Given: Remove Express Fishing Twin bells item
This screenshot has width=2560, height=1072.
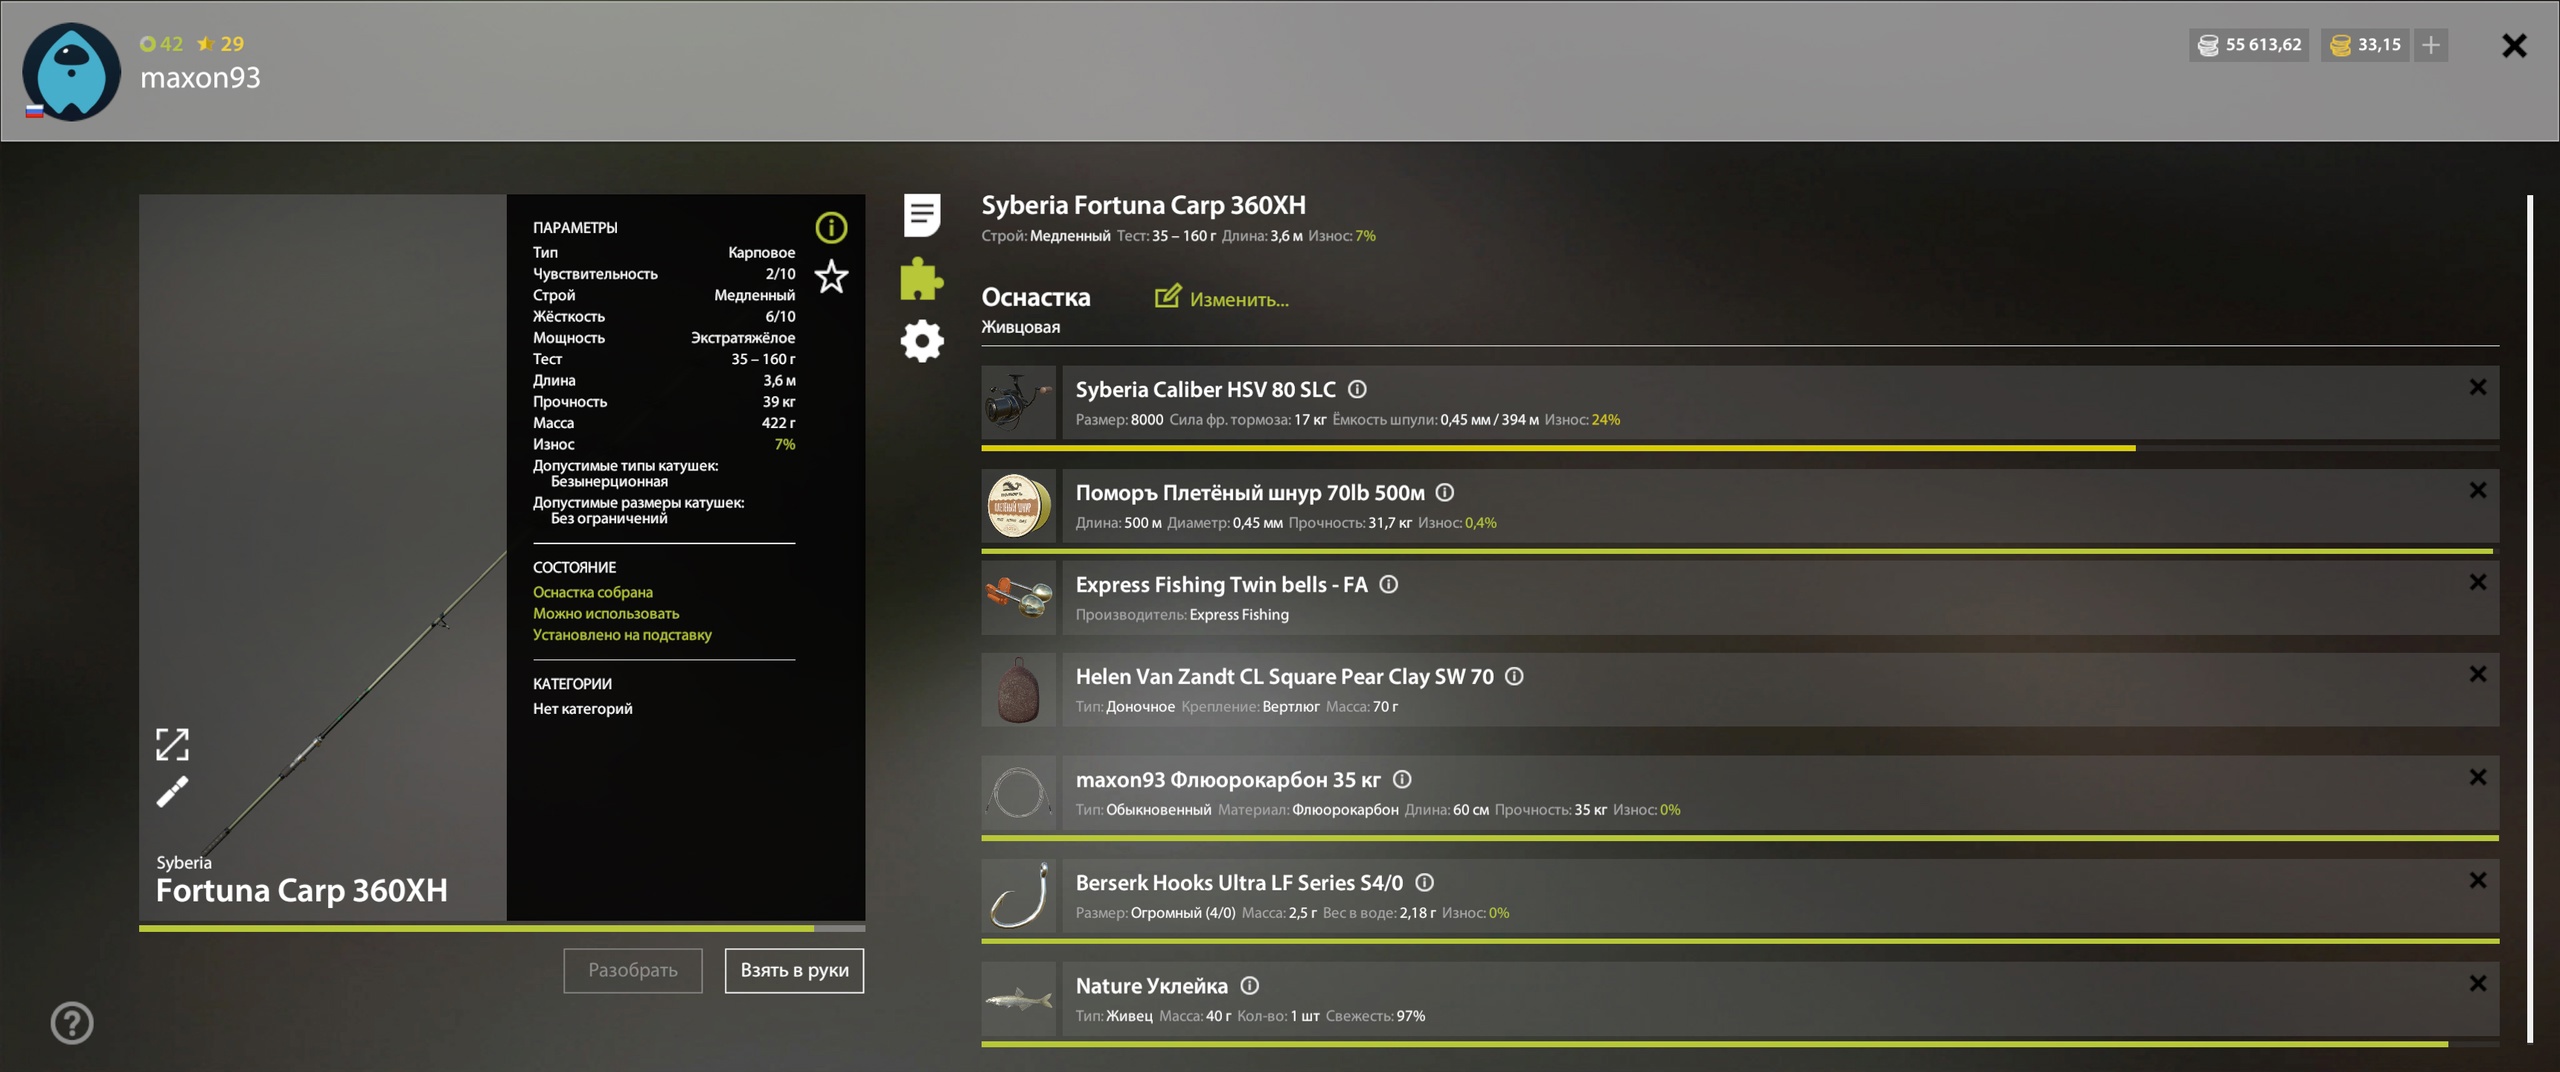Looking at the screenshot, I should tap(2478, 582).
